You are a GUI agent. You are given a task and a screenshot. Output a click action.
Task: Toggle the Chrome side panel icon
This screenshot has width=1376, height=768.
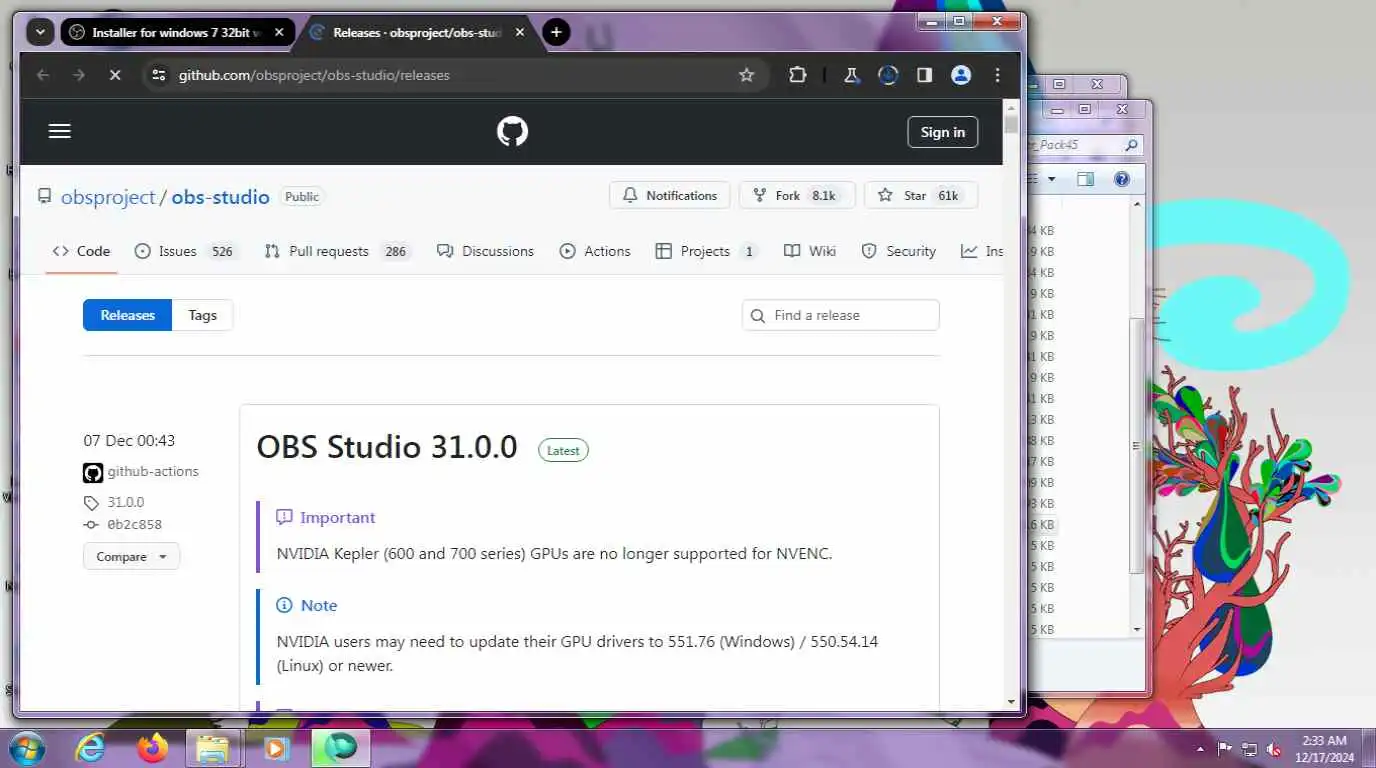[924, 75]
